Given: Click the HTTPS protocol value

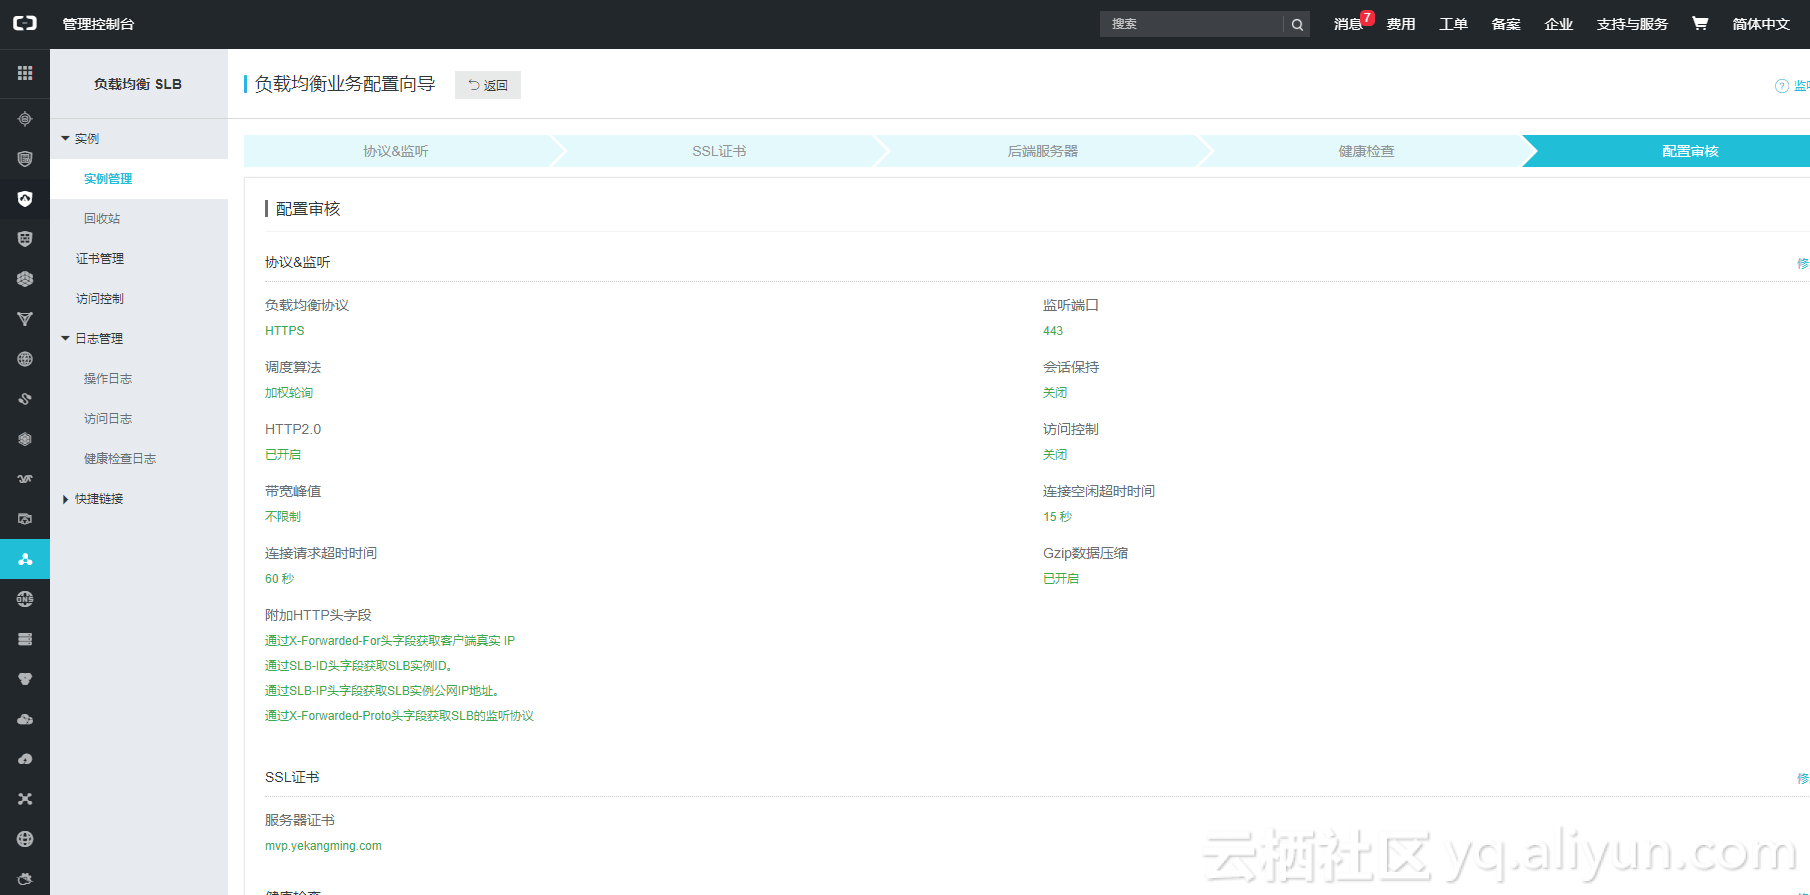Looking at the screenshot, I should tap(285, 331).
